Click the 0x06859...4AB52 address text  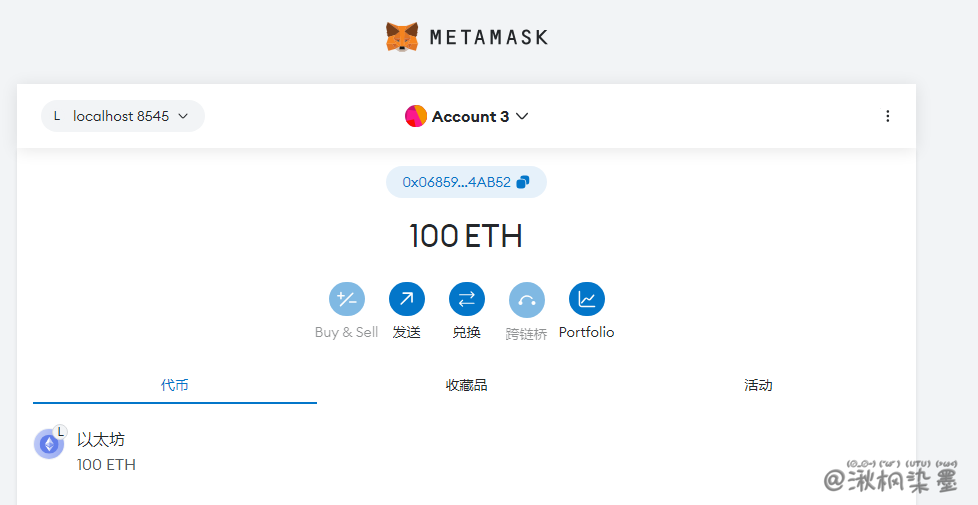coord(456,182)
